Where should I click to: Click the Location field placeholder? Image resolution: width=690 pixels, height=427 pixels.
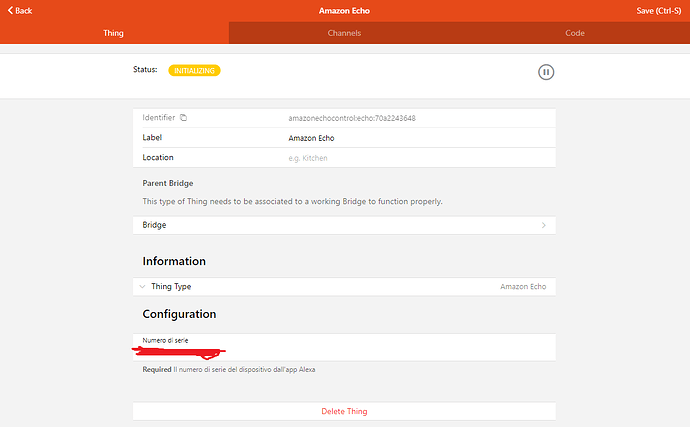coord(308,158)
